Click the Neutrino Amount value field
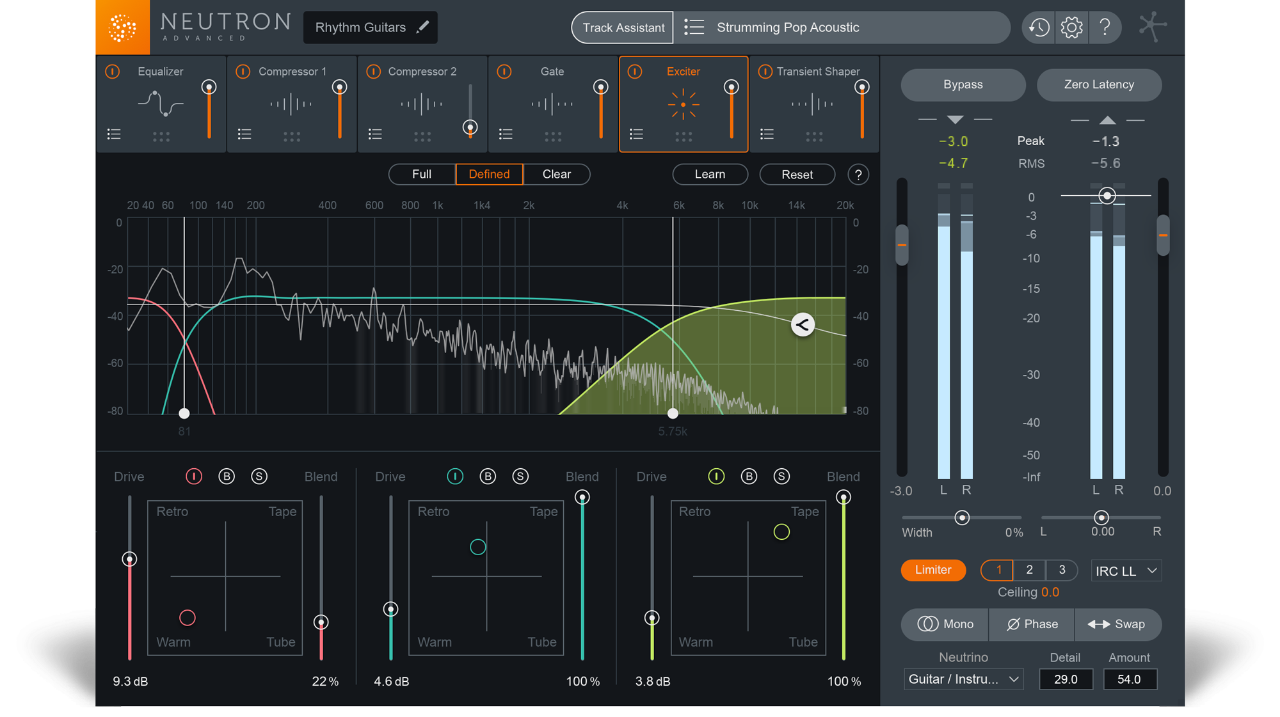The width and height of the screenshot is (1280, 717). coord(1130,679)
